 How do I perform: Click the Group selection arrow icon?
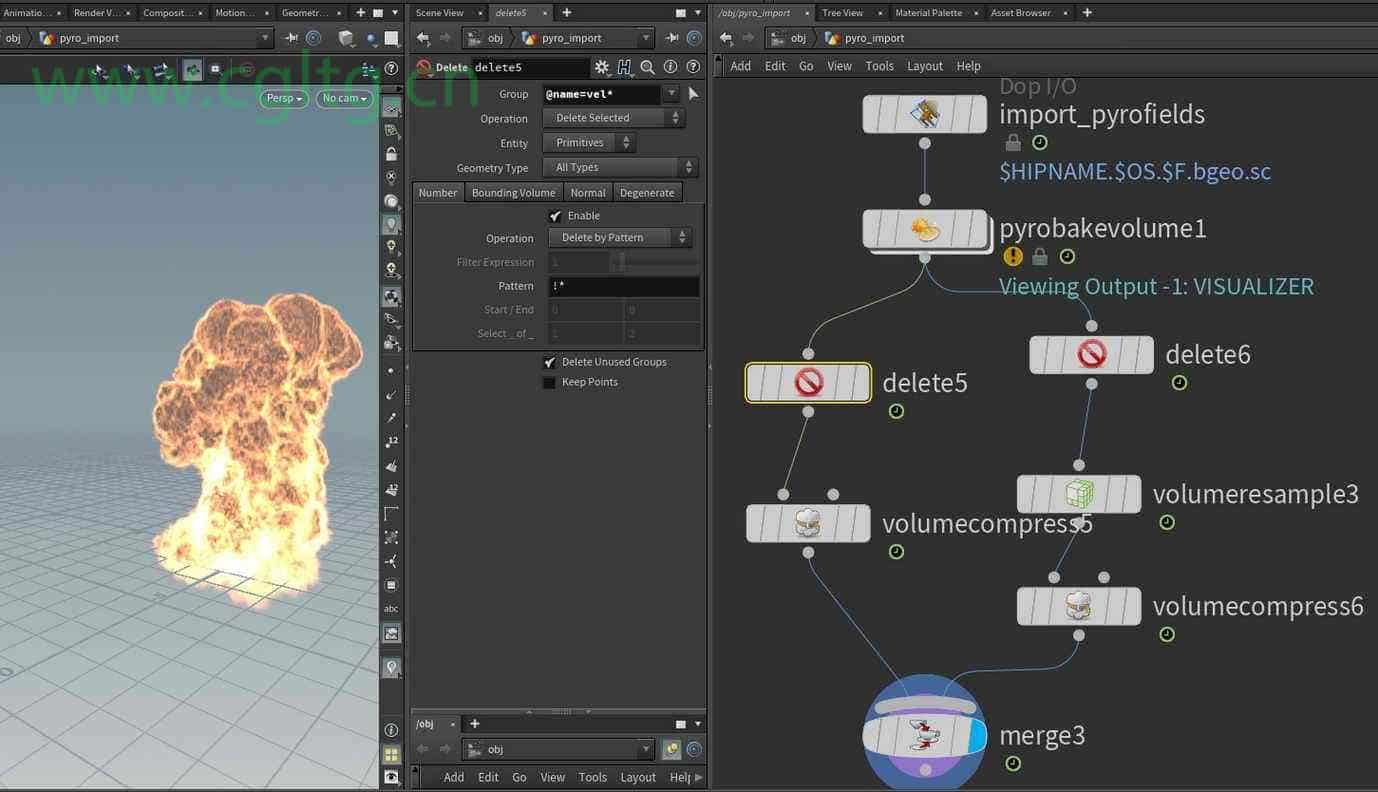pos(694,93)
